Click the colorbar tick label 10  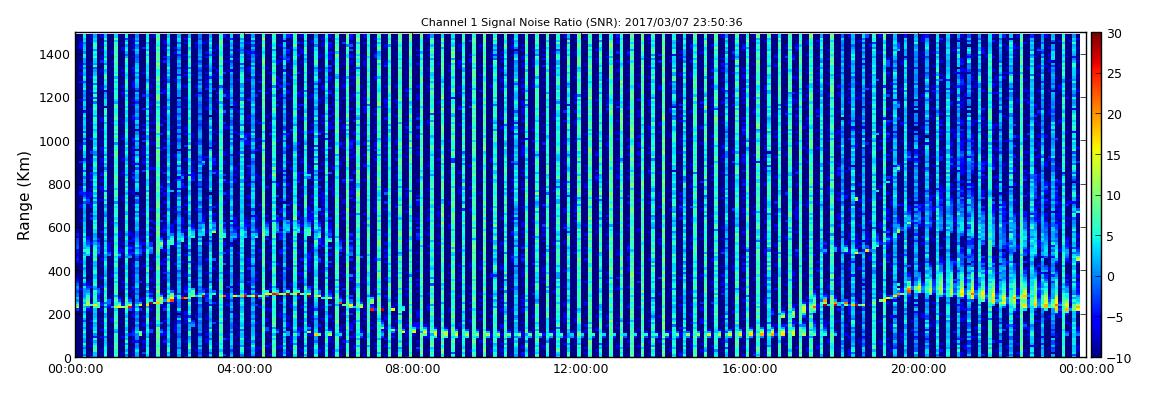[x=1114, y=196]
